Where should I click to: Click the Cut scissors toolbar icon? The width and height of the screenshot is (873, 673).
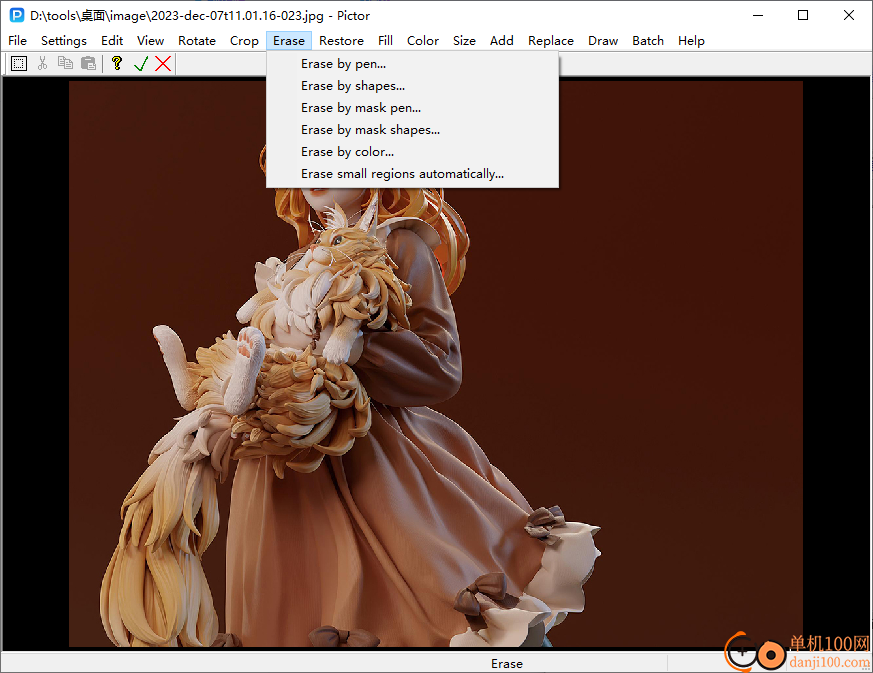tap(42, 63)
